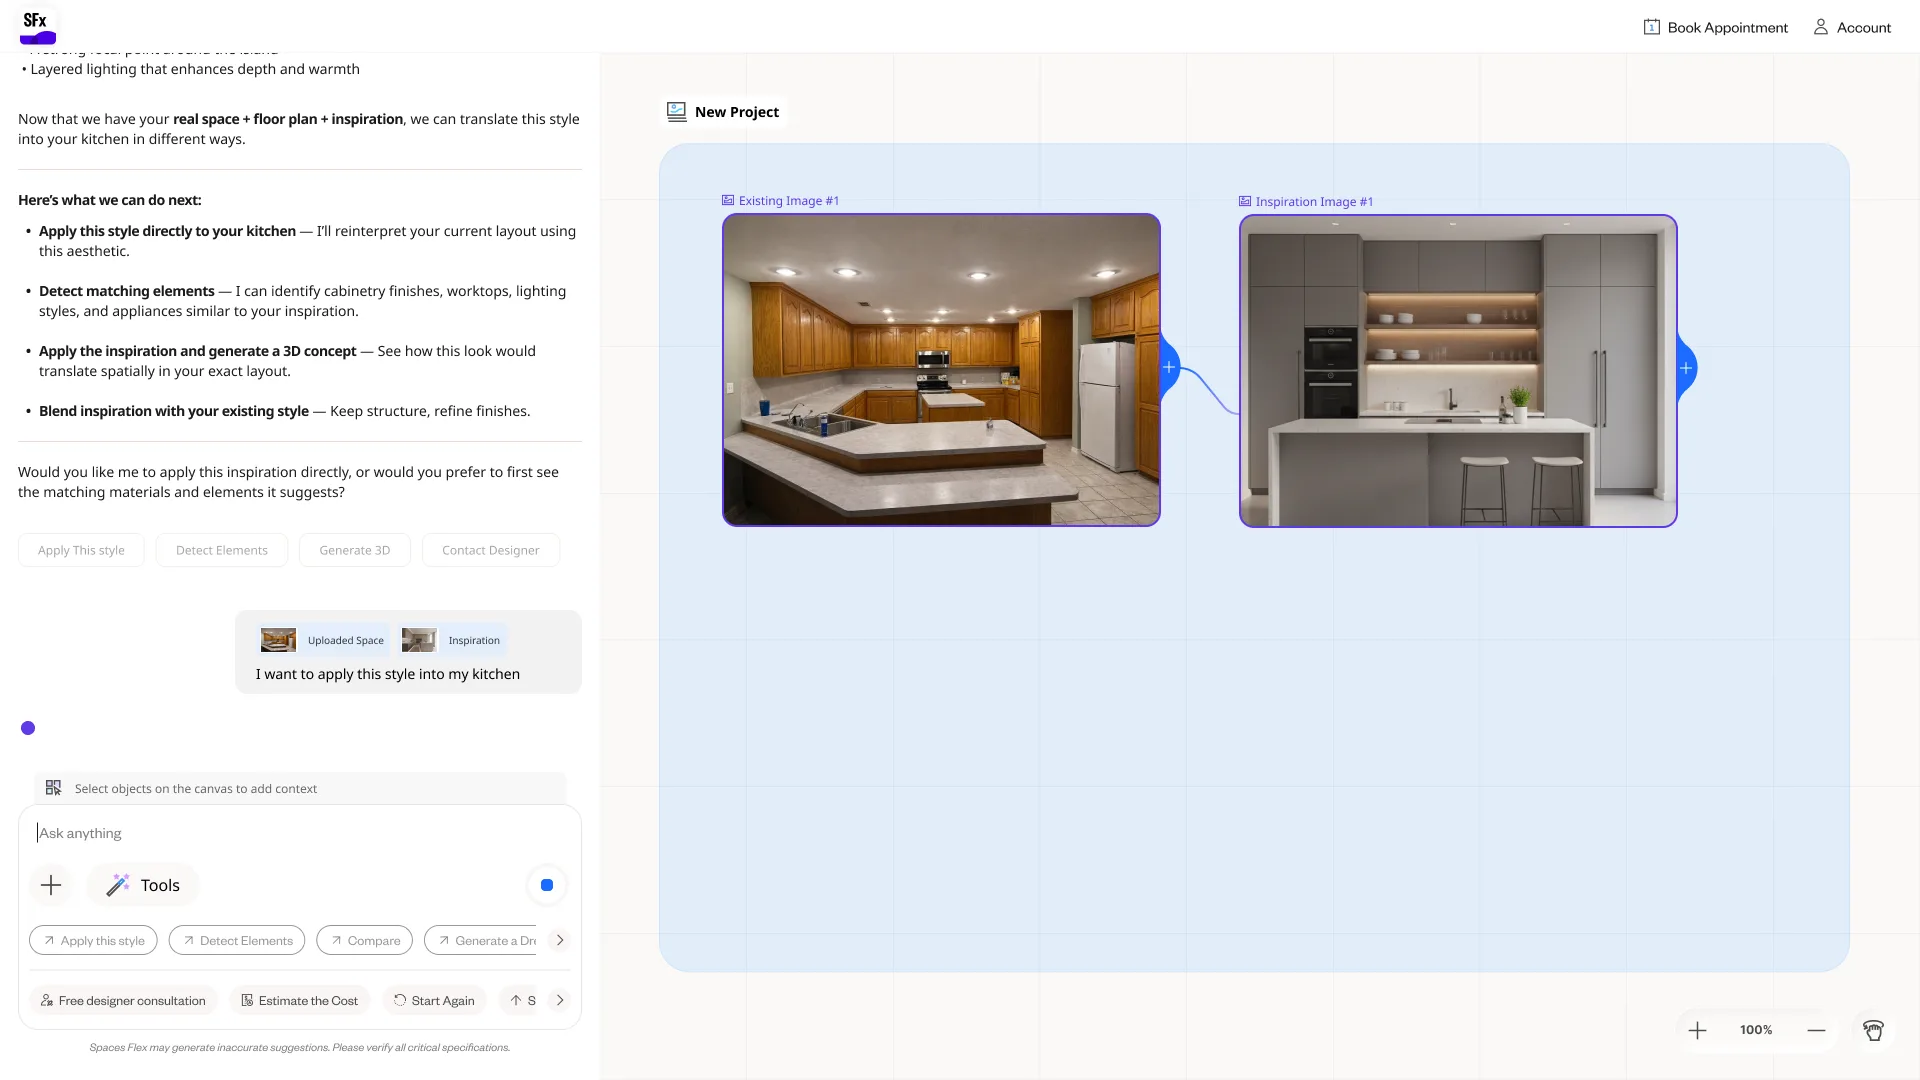The height and width of the screenshot is (1080, 1920).
Task: Click Start Again
Action: (434, 1001)
